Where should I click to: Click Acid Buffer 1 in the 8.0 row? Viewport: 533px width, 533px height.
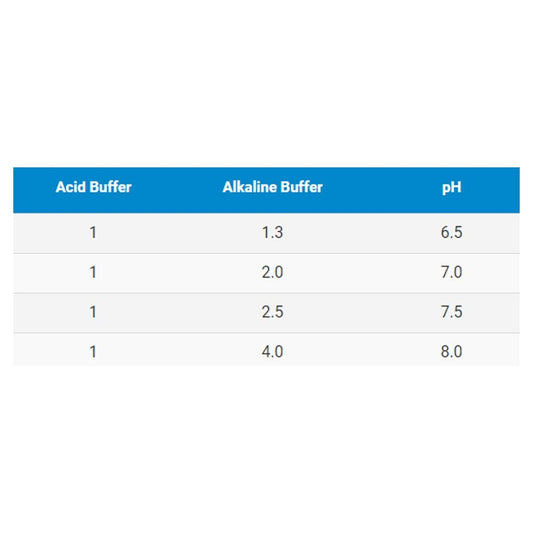[93, 352]
